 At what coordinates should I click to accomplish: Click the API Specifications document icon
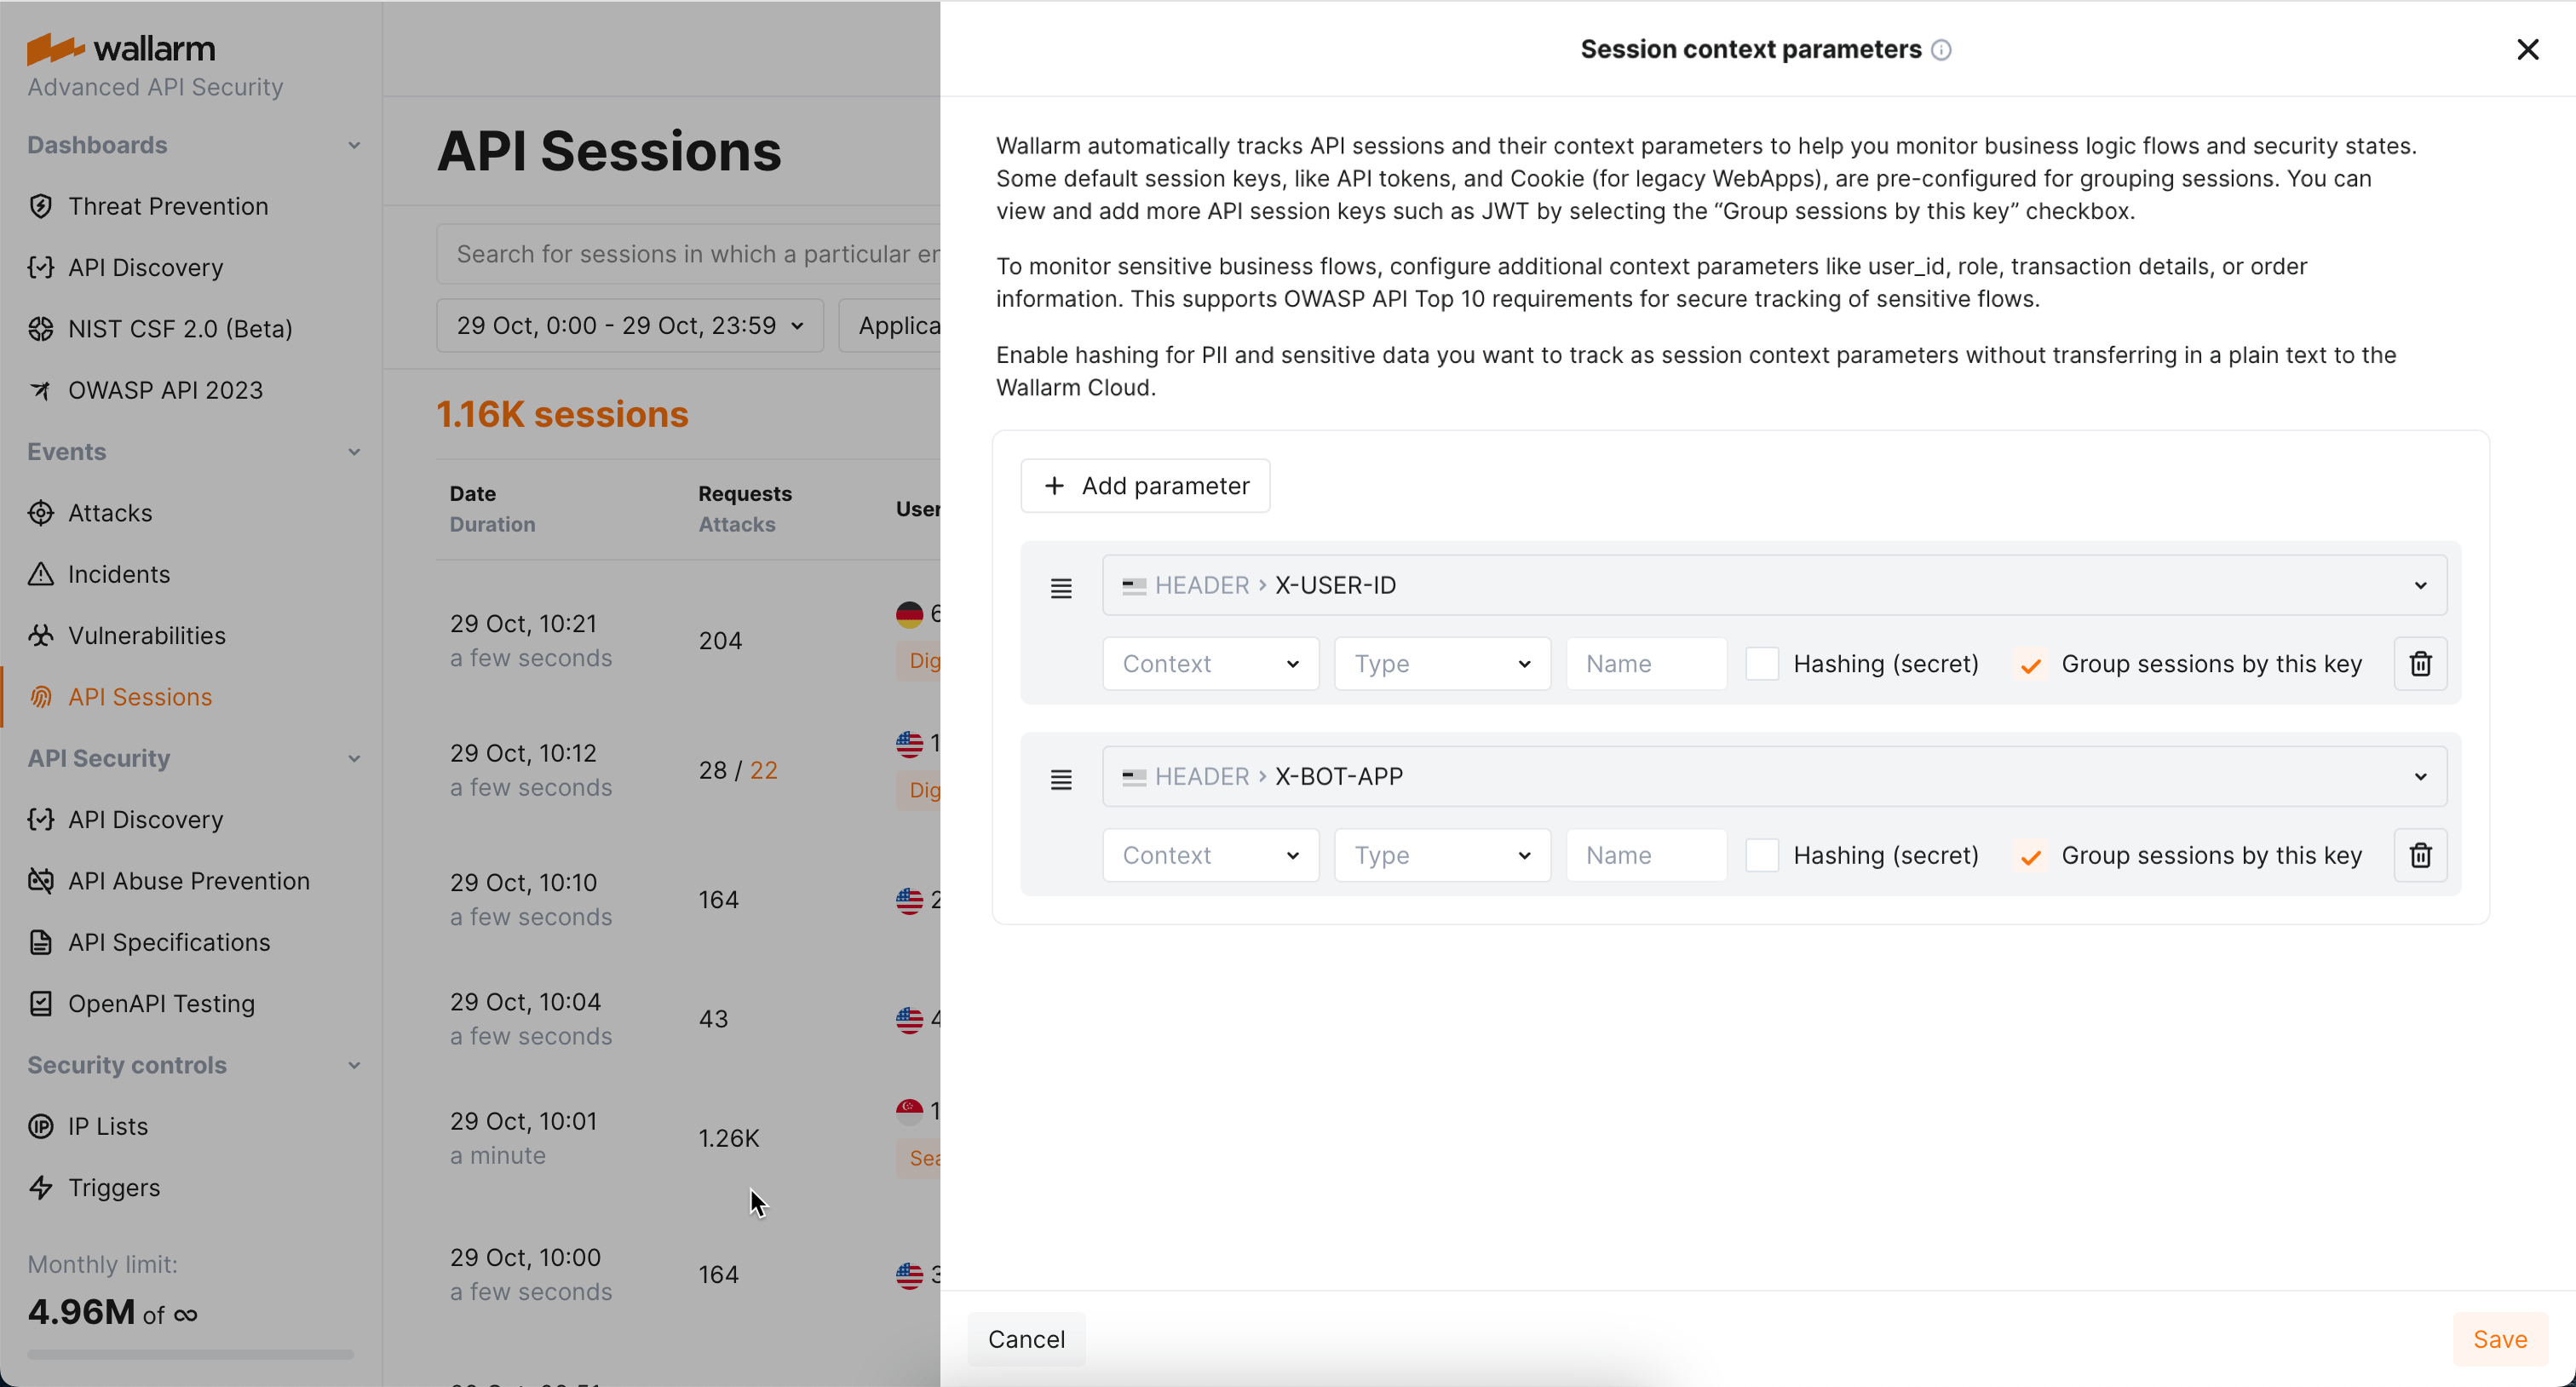coord(40,942)
